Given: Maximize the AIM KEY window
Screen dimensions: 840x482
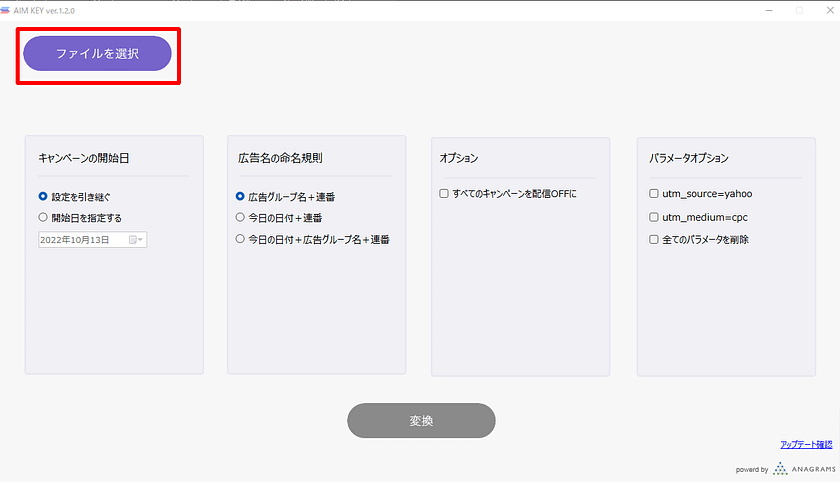Looking at the screenshot, I should click(x=799, y=9).
